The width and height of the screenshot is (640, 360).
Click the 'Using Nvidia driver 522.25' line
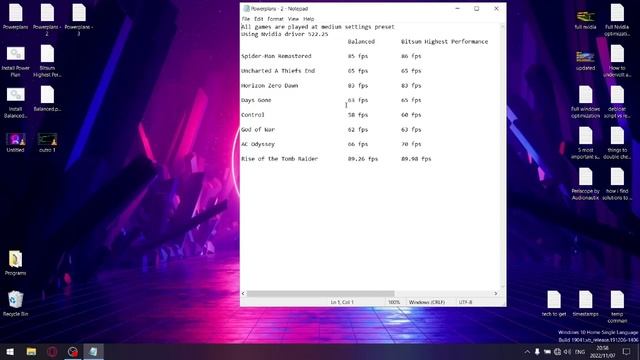(284, 34)
